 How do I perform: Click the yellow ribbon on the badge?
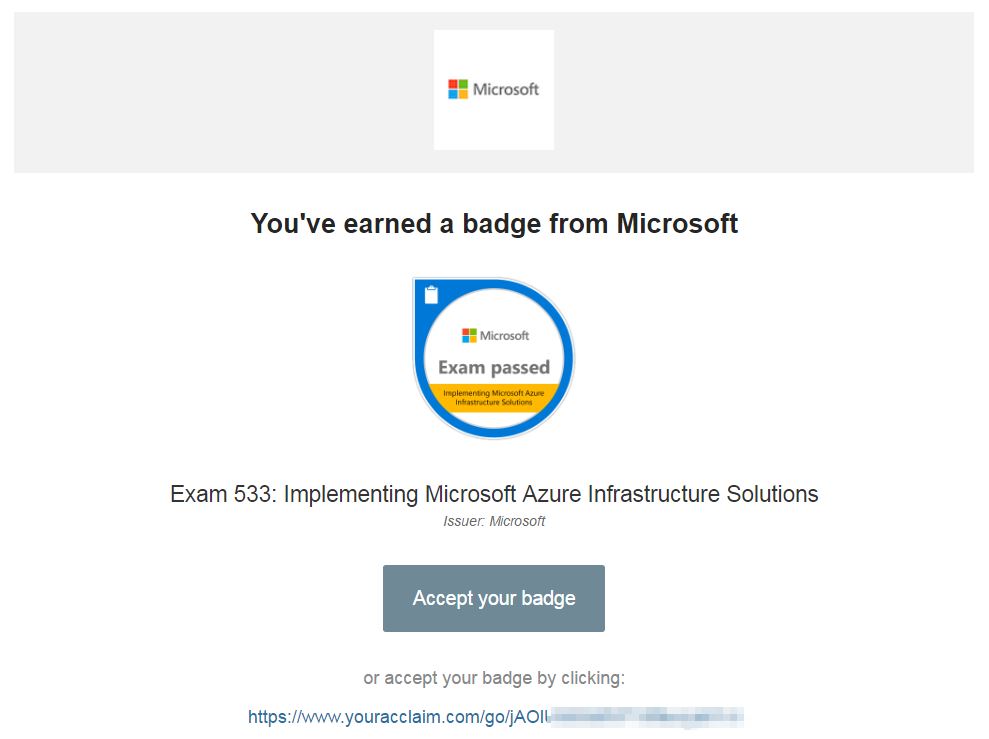click(x=494, y=397)
